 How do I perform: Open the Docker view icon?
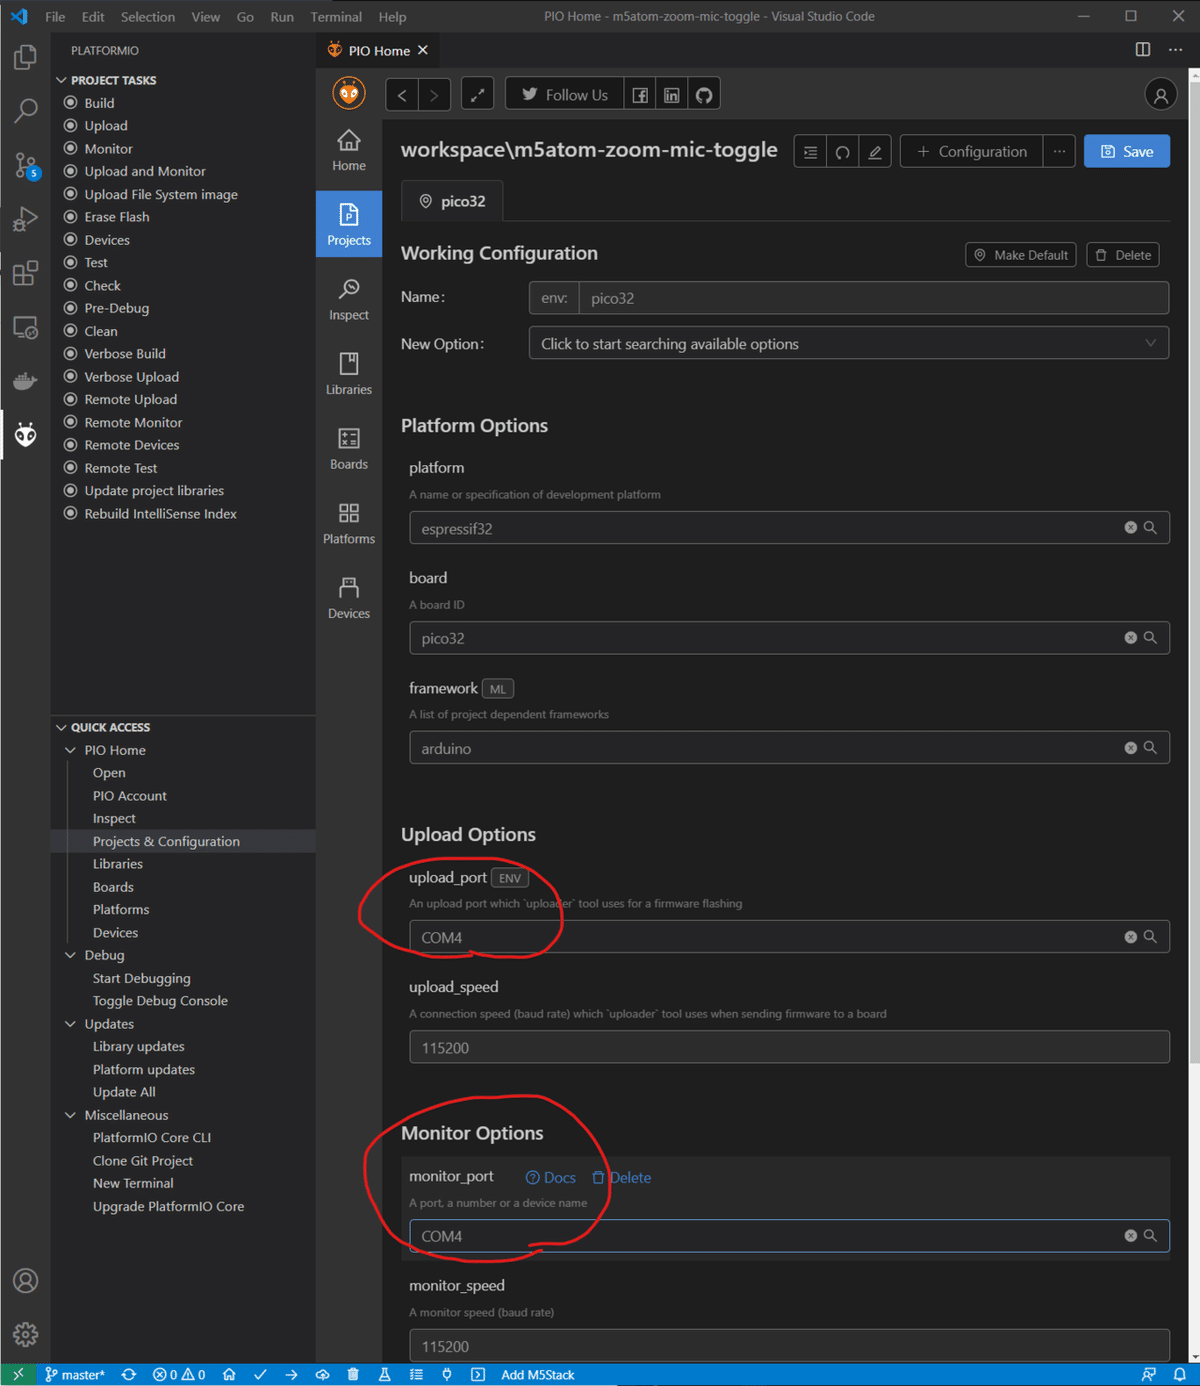coord(25,381)
